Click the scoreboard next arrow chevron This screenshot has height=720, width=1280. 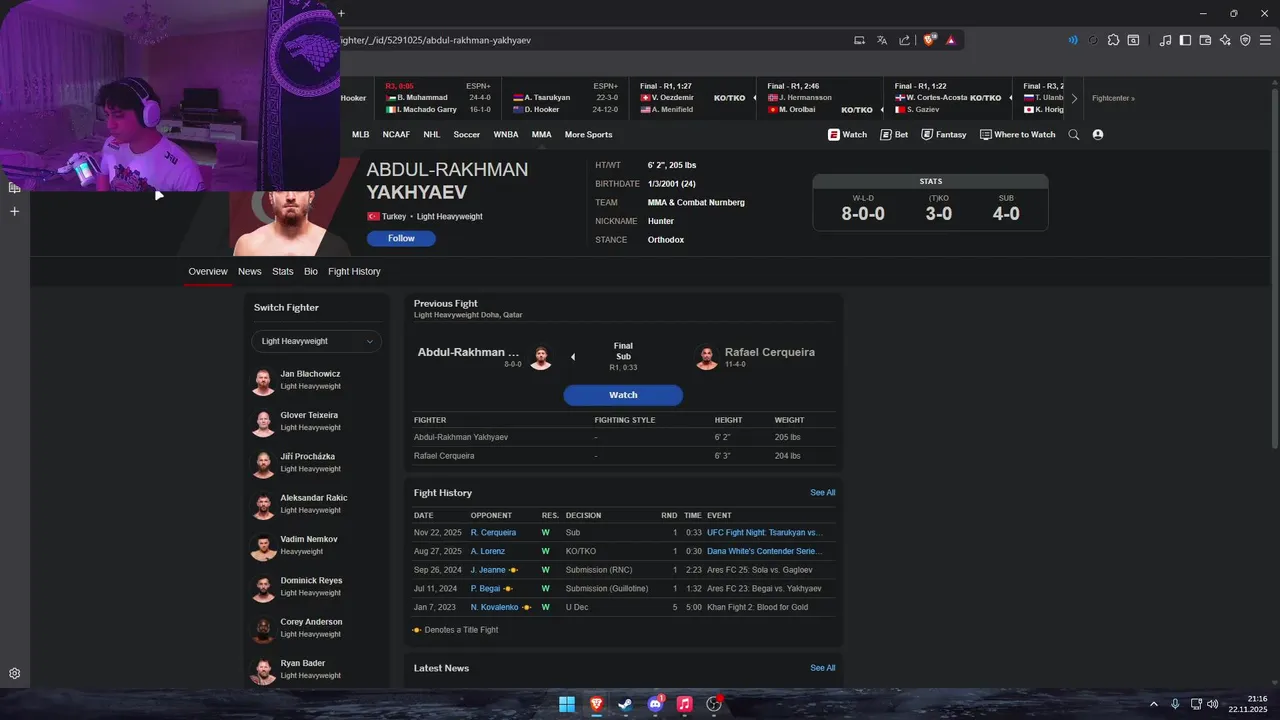(1074, 98)
